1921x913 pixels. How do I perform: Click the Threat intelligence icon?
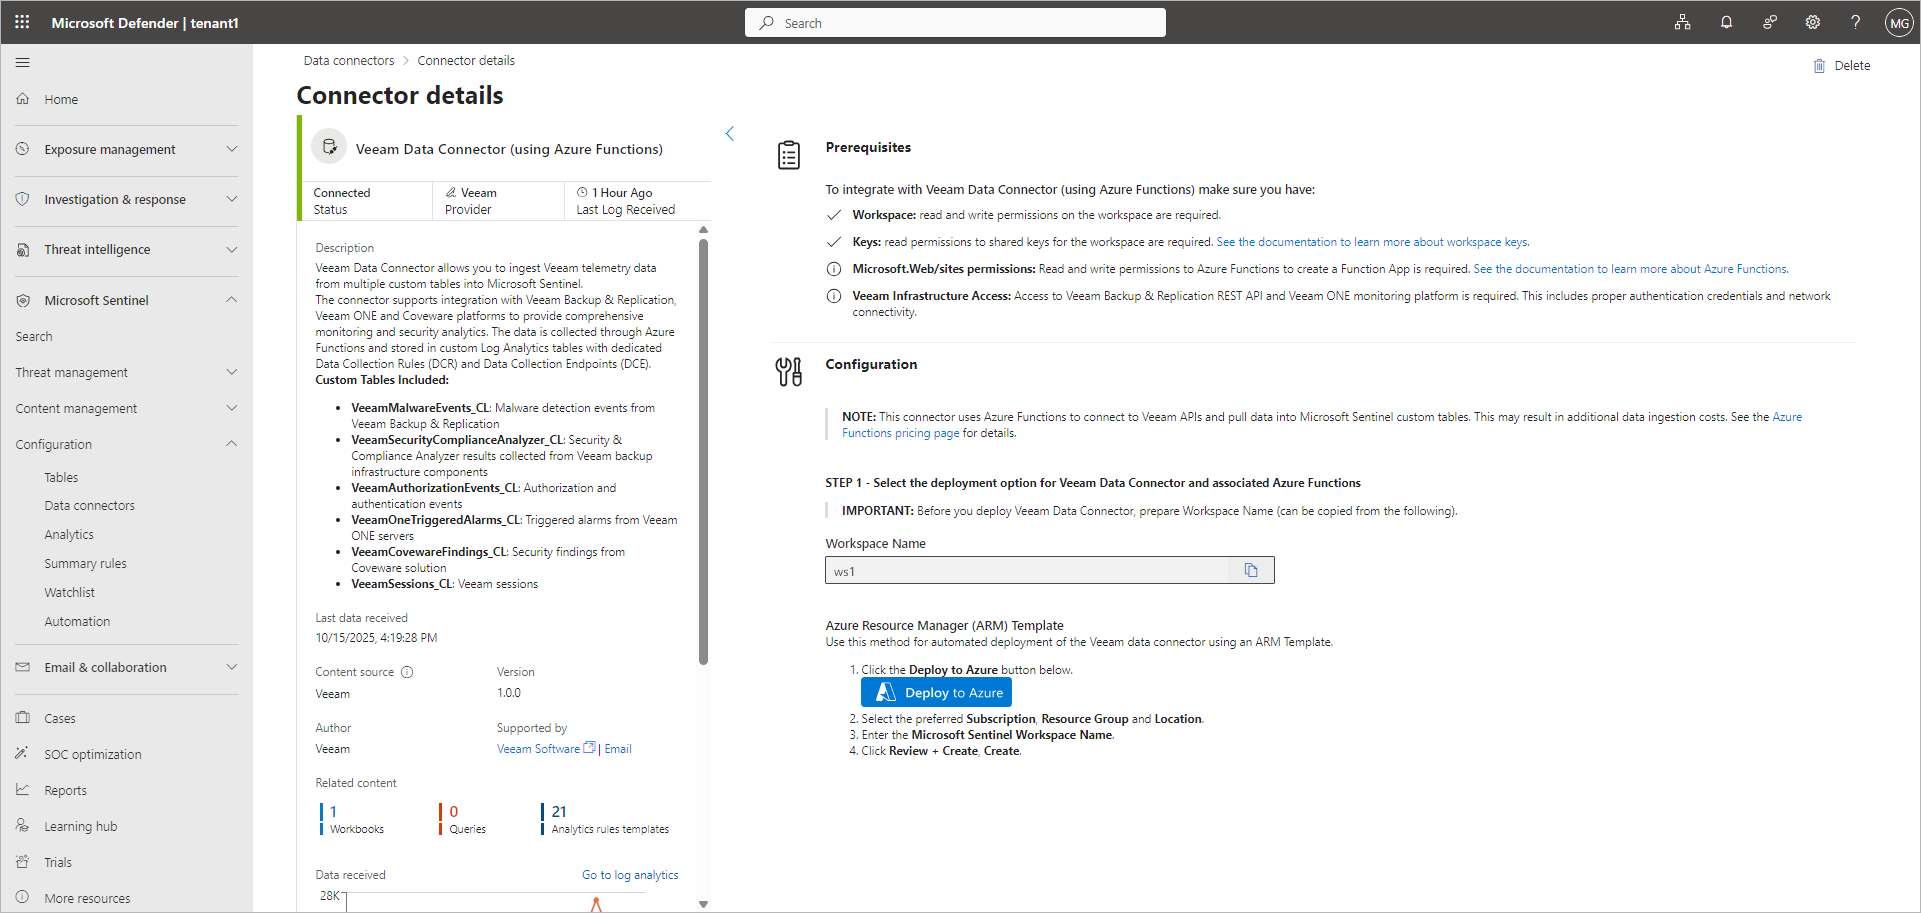pos(23,249)
